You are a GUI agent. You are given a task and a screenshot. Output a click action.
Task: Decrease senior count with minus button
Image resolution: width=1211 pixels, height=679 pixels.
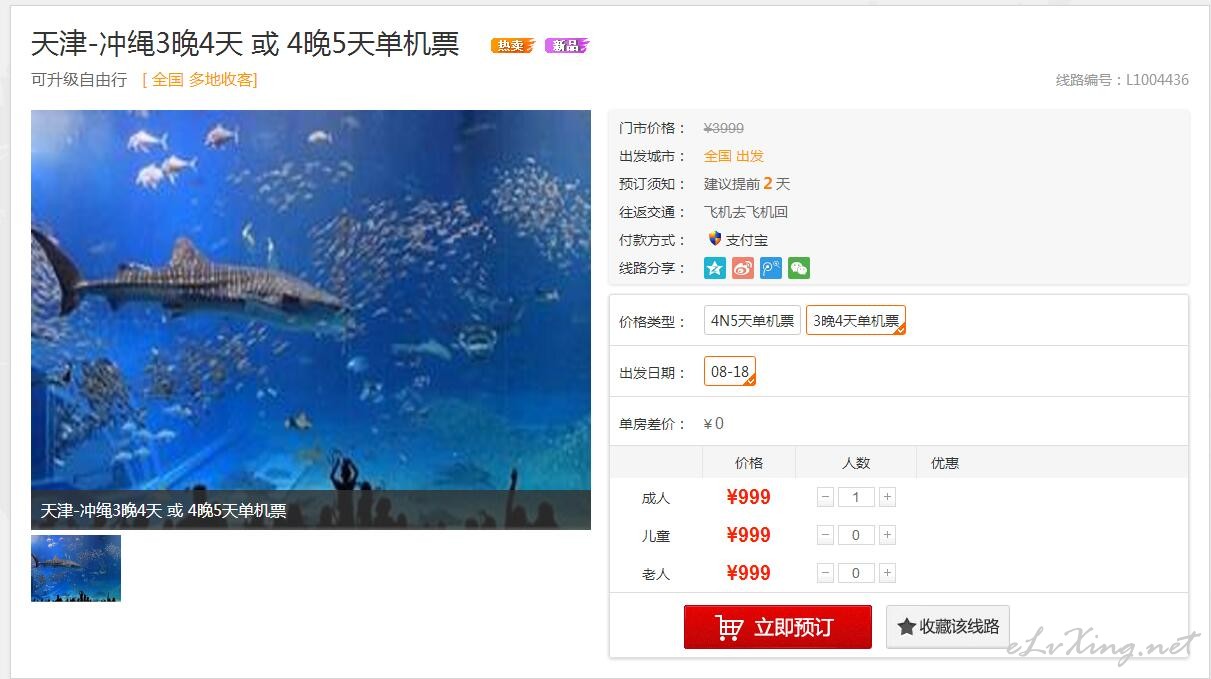click(x=825, y=573)
